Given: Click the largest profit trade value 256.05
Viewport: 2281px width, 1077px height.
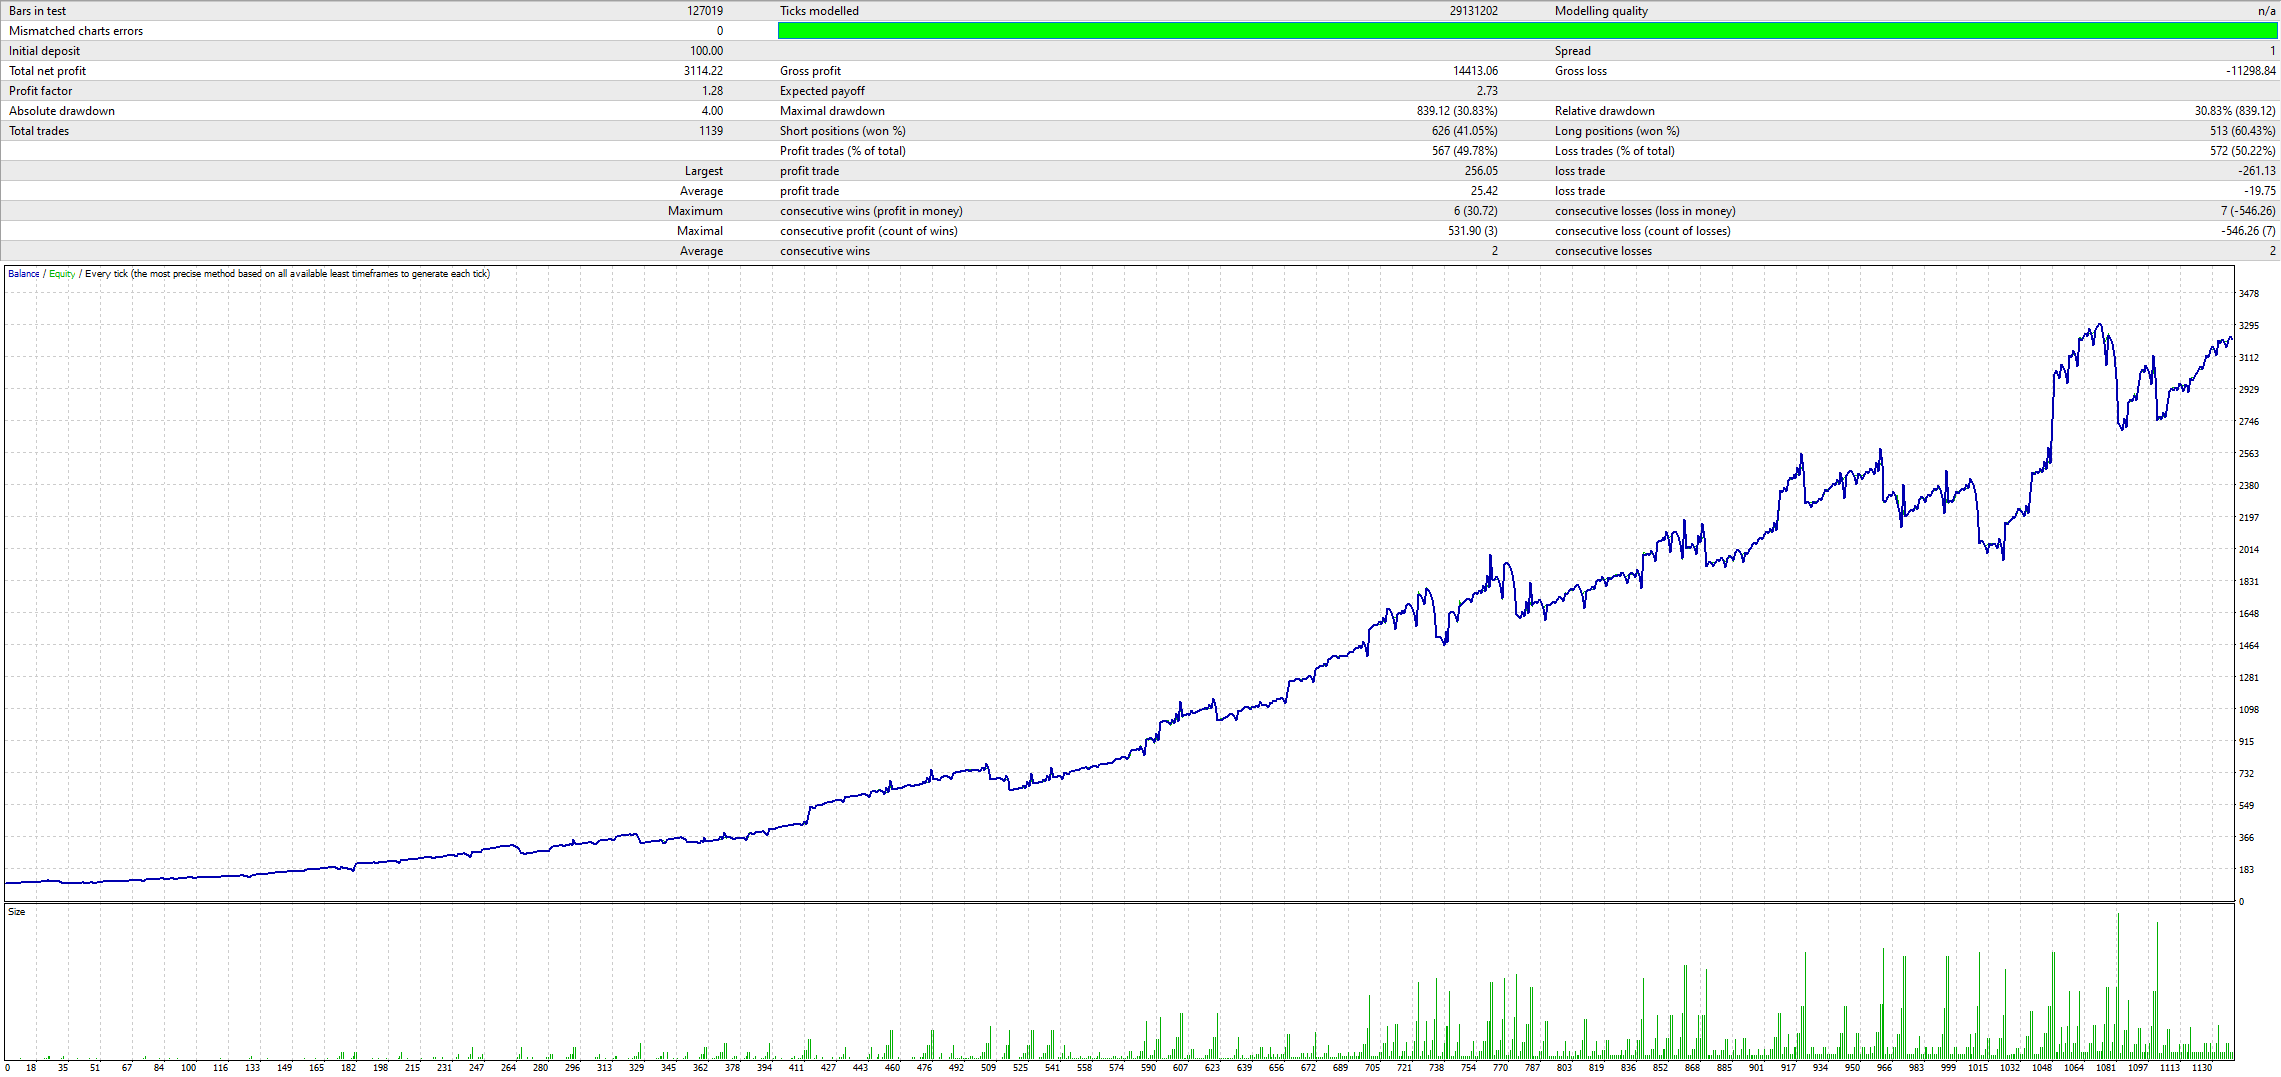Looking at the screenshot, I should tap(1480, 171).
